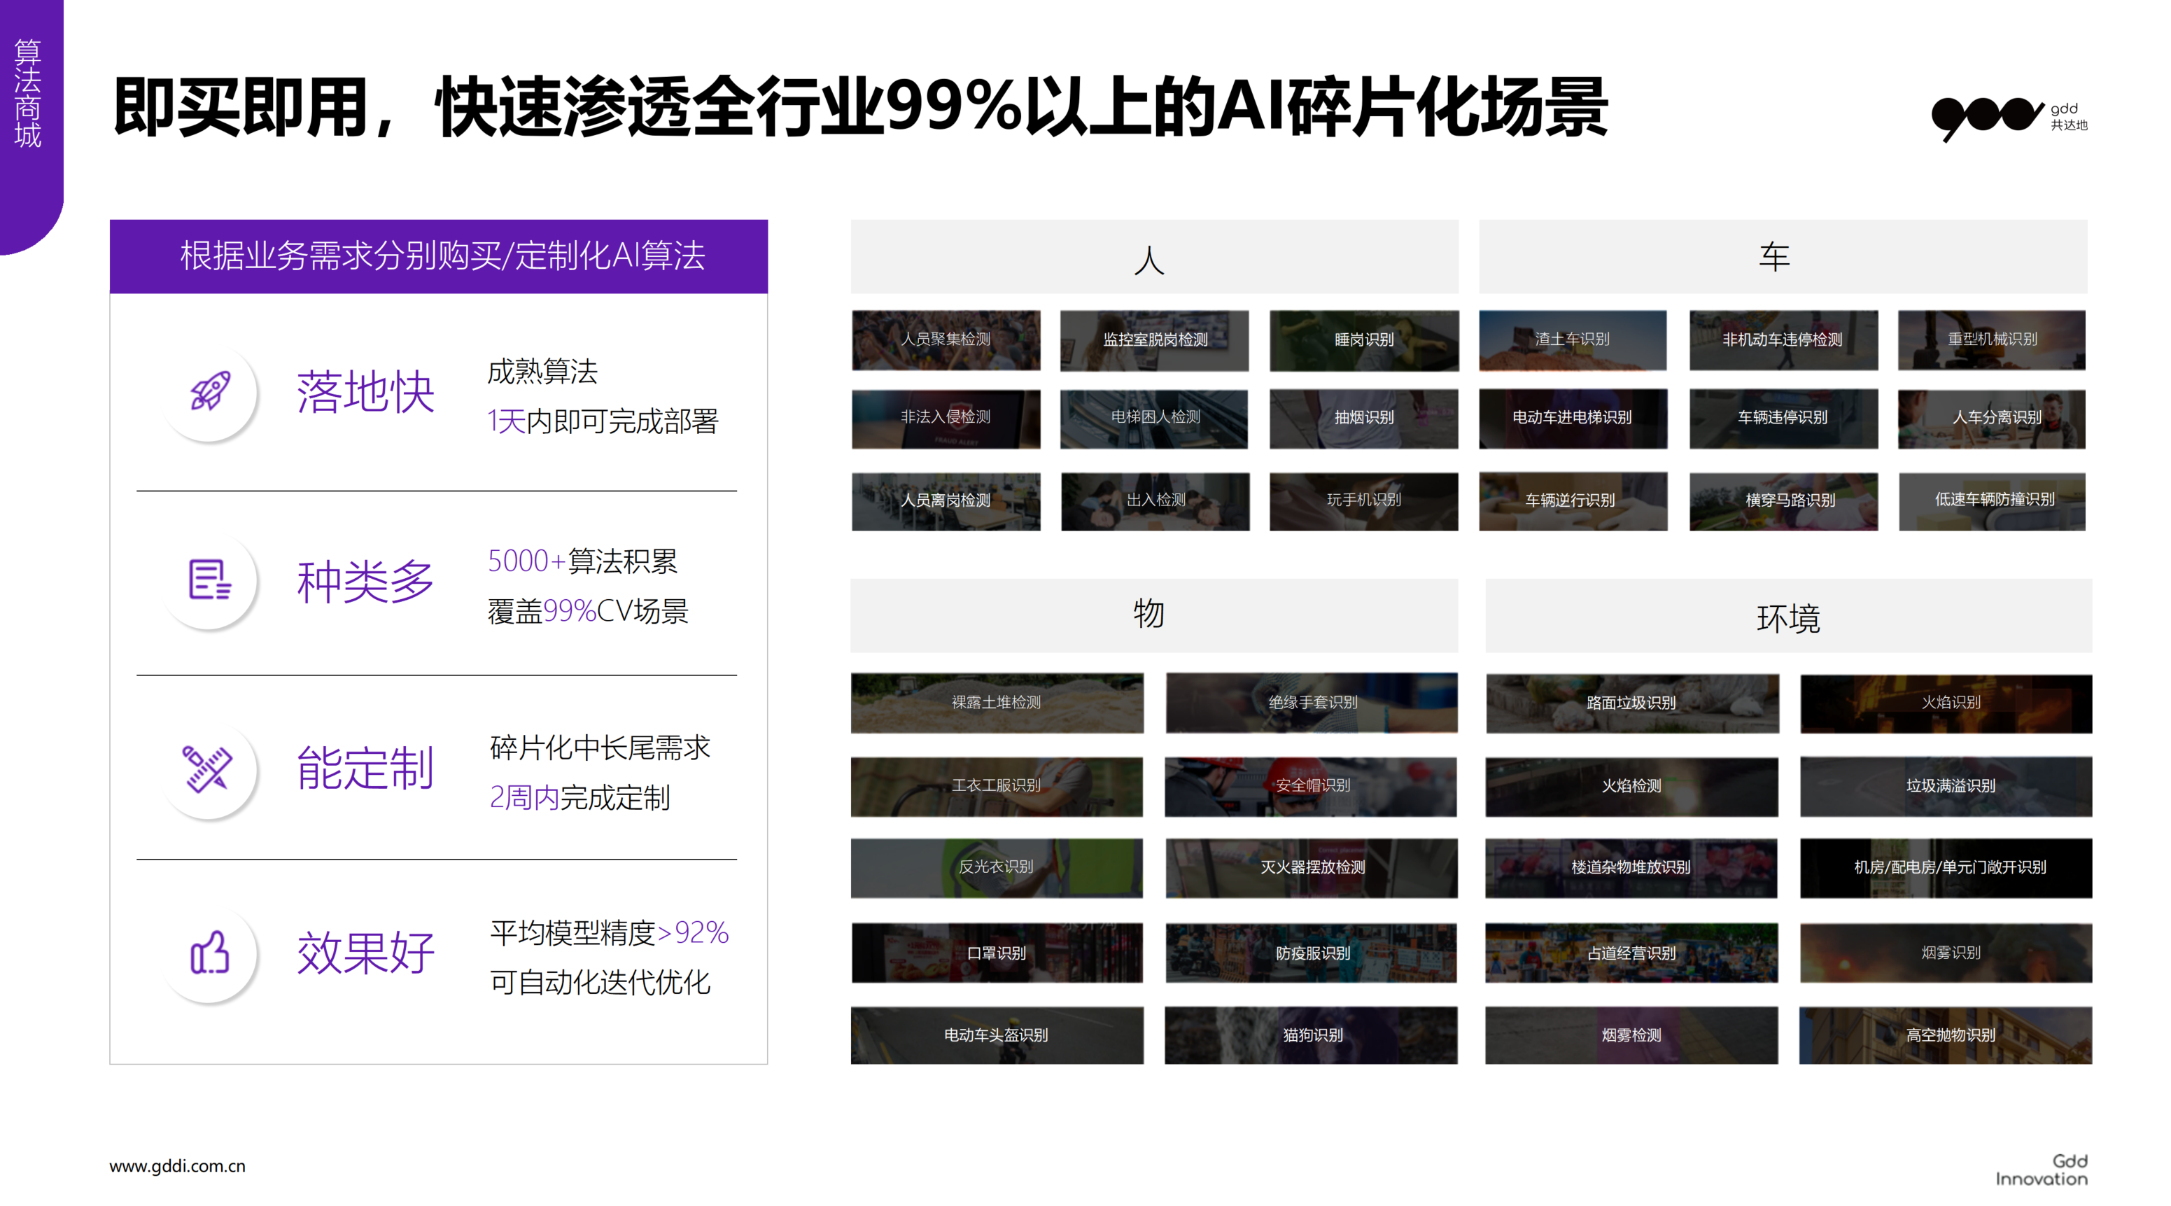Select the 电动车进电梯识别 tile
This screenshot has height=1206, width=2171.
1573,418
